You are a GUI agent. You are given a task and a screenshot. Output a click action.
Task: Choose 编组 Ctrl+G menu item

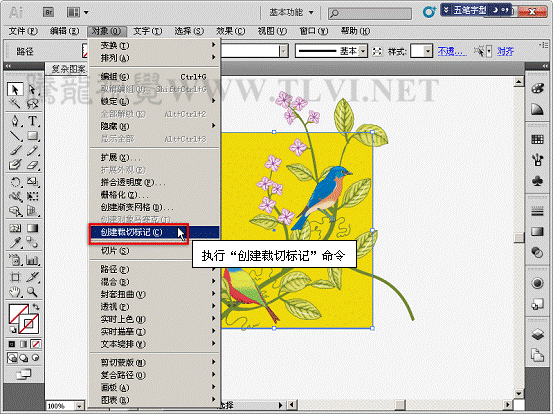coord(154,77)
